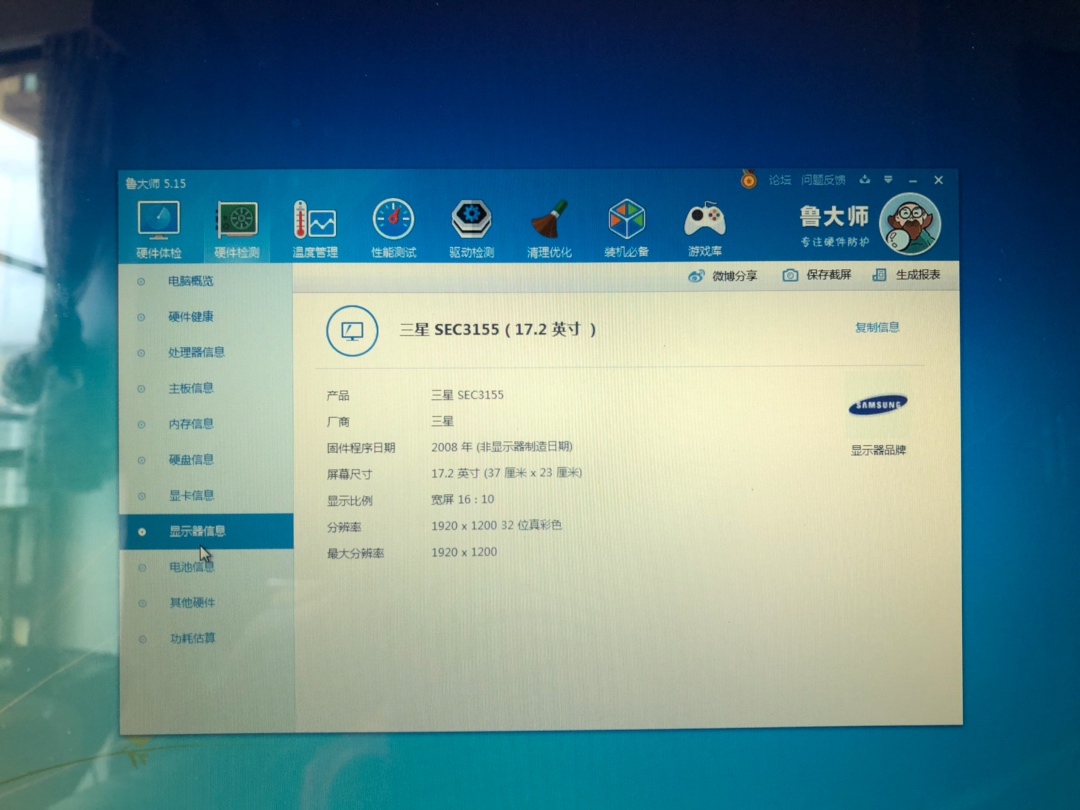Click the 鲁大师 mascot avatar
This screenshot has width=1080, height=810.
(910, 224)
